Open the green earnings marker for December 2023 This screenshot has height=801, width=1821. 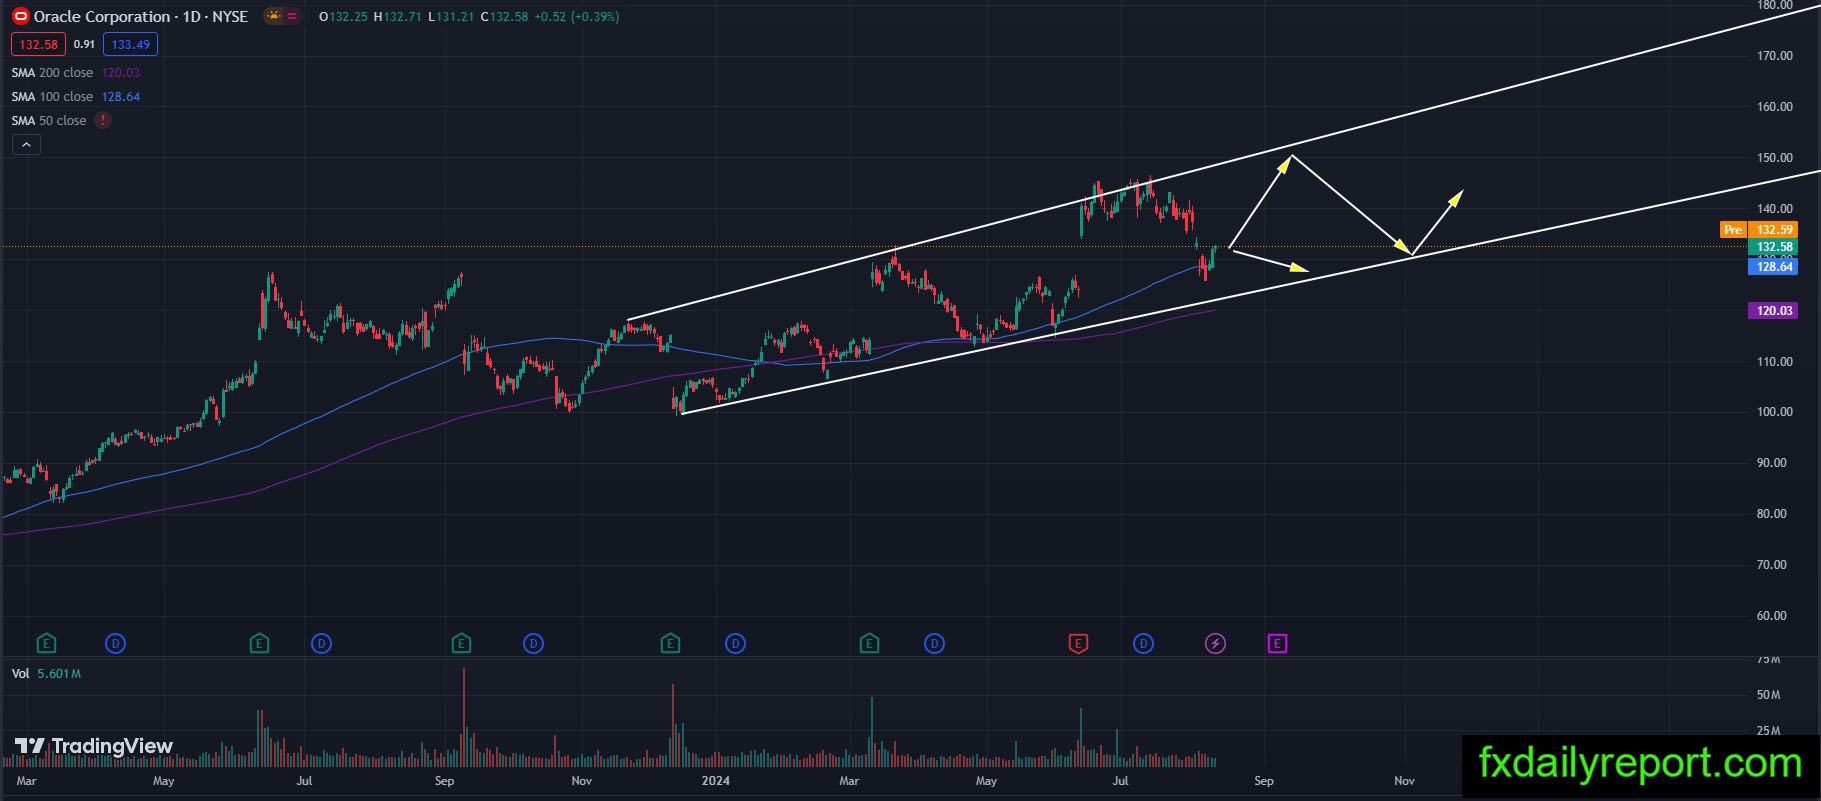(x=670, y=643)
